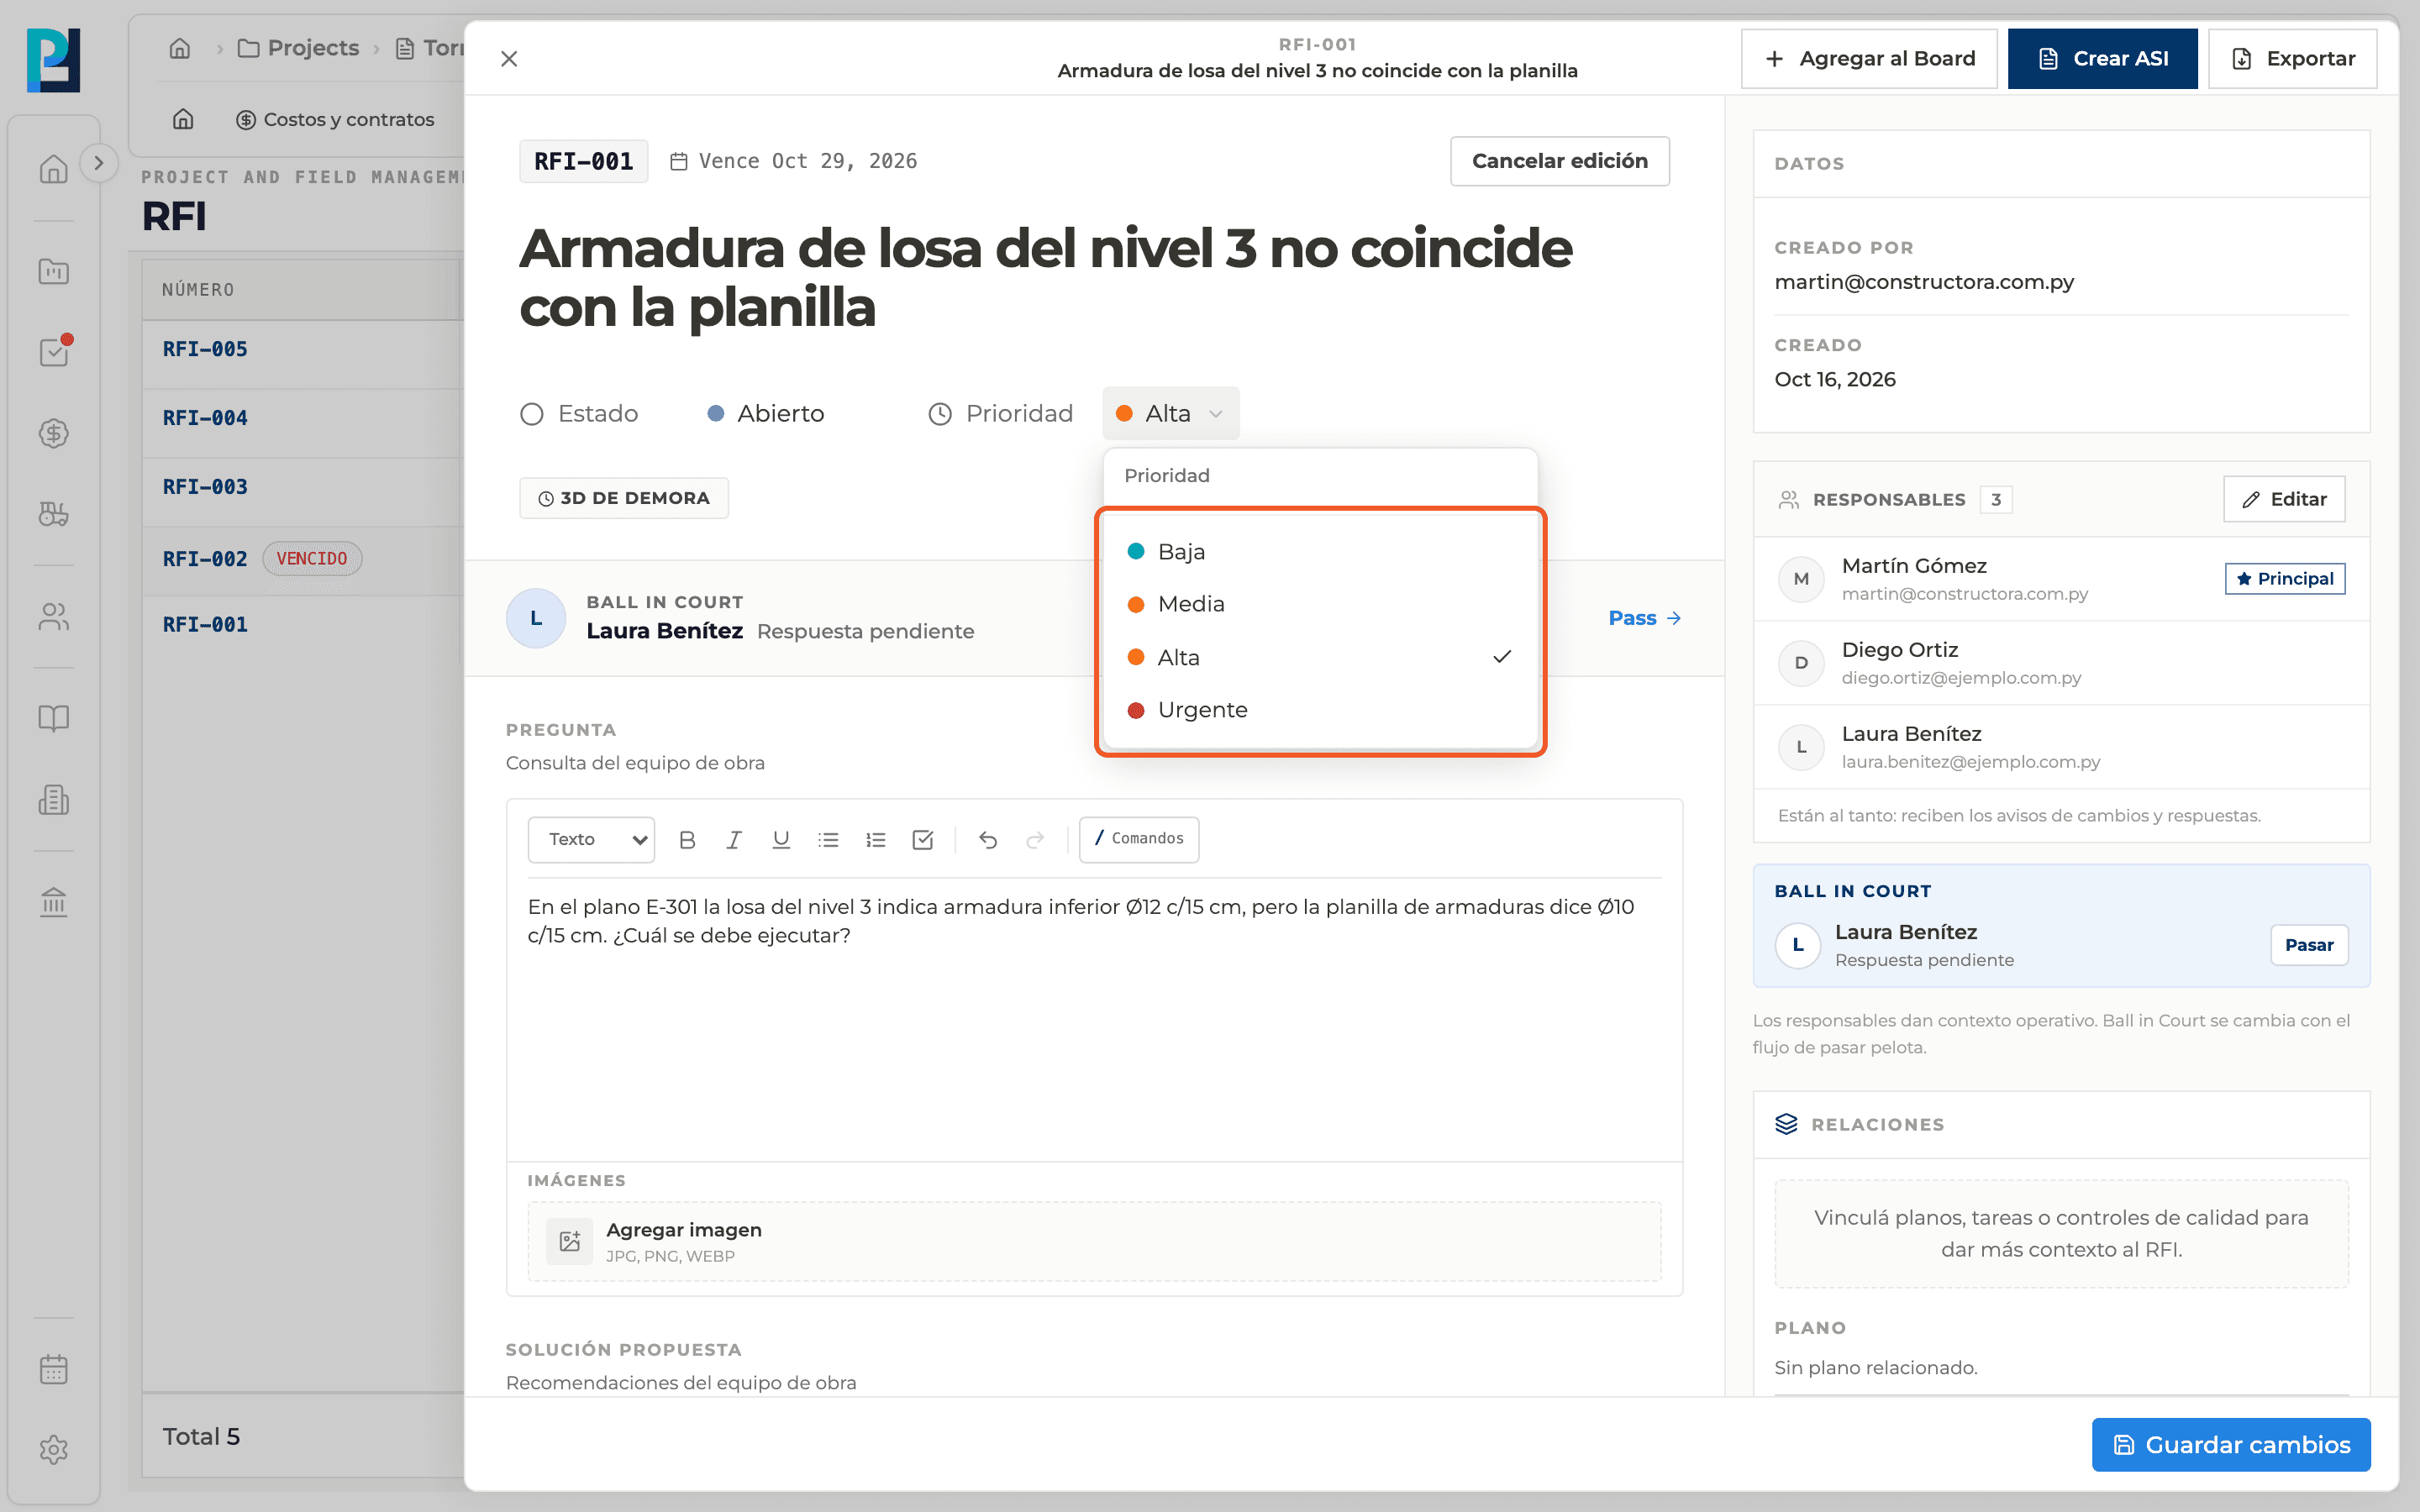Choose the checked Alta priority option
Screen dimensions: 2420x1512
(1320, 657)
